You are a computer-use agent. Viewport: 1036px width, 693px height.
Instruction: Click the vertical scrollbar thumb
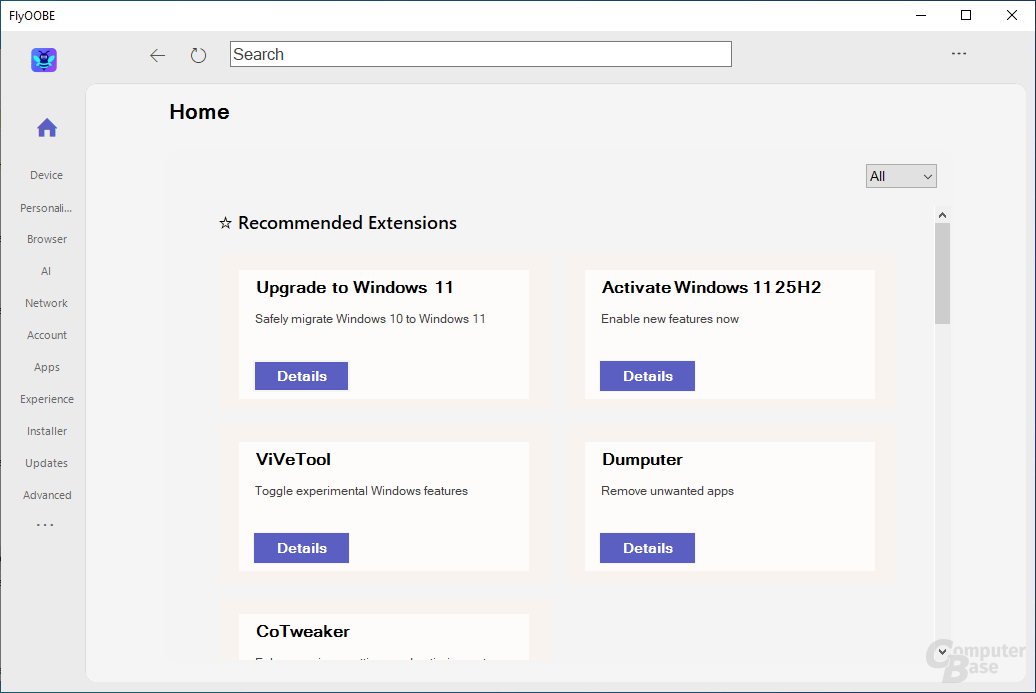coord(941,270)
